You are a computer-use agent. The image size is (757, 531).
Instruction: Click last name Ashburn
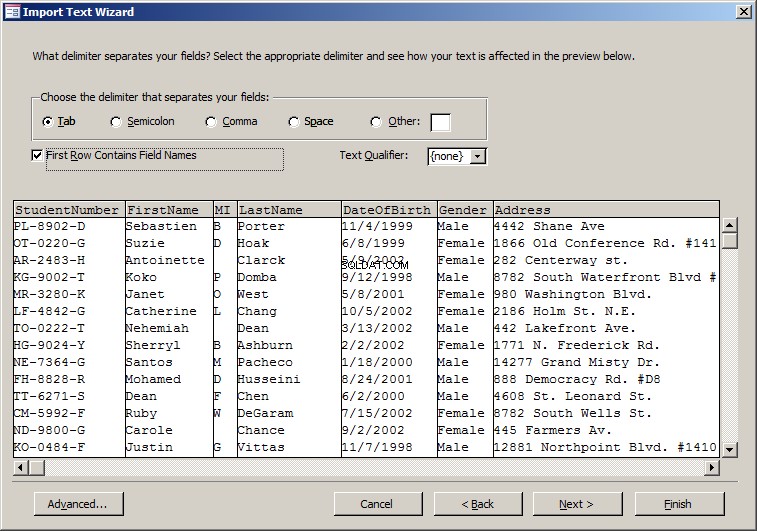coord(265,345)
